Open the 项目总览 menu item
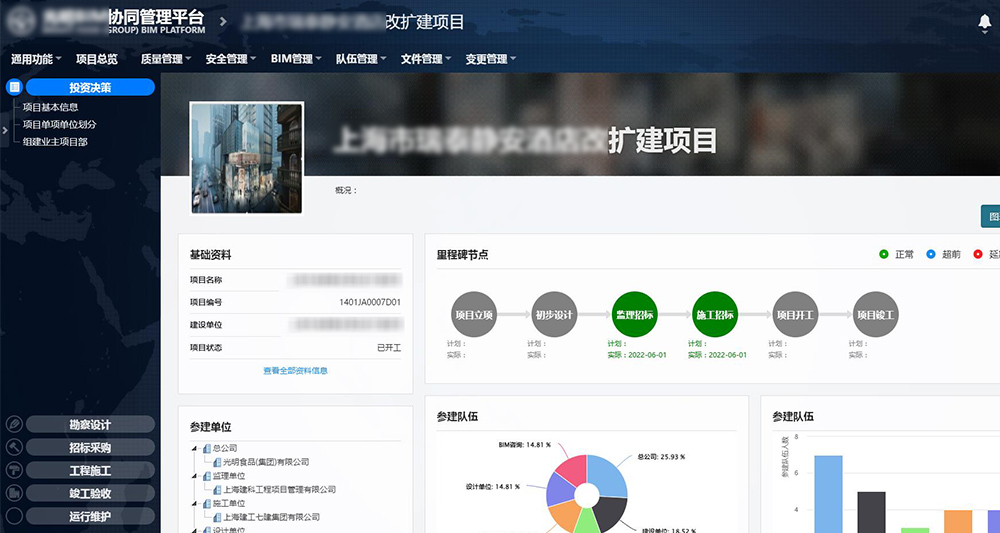This screenshot has height=533, width=1000. point(97,59)
